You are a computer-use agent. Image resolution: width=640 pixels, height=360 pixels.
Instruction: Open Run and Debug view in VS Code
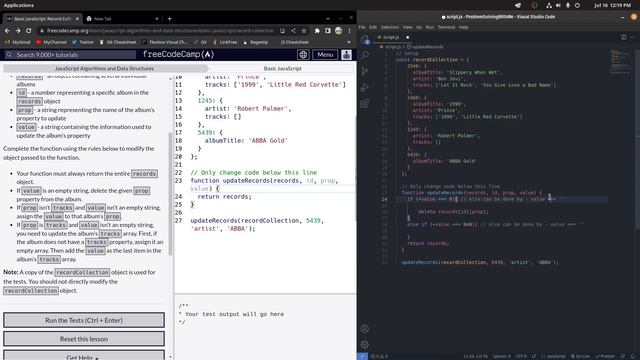coord(365,87)
